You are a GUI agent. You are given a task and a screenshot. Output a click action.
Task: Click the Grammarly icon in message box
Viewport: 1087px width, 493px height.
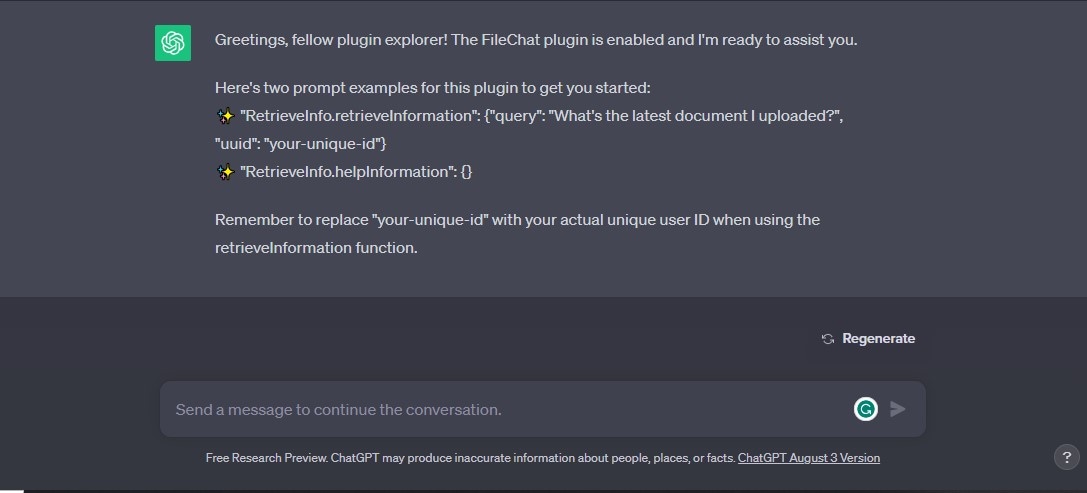point(866,408)
